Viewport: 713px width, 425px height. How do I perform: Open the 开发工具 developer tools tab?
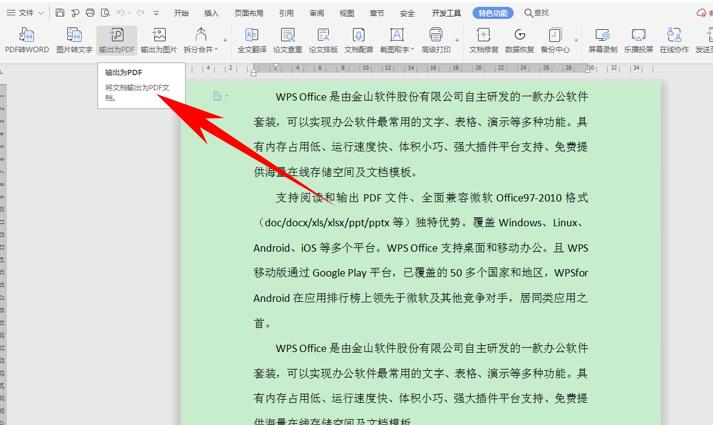click(446, 13)
